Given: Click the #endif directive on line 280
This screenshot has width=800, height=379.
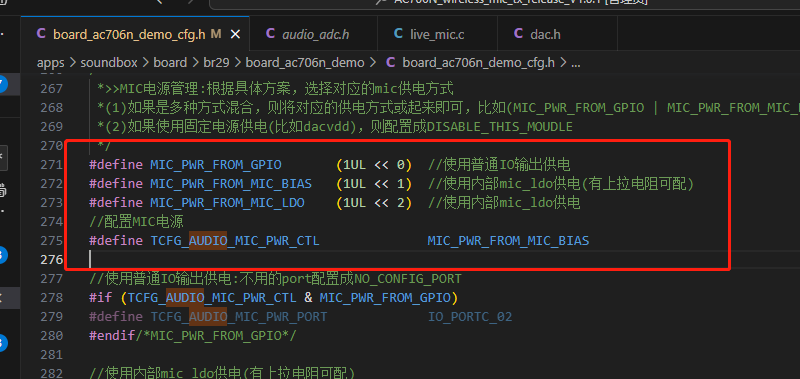Looking at the screenshot, I should (x=112, y=336).
